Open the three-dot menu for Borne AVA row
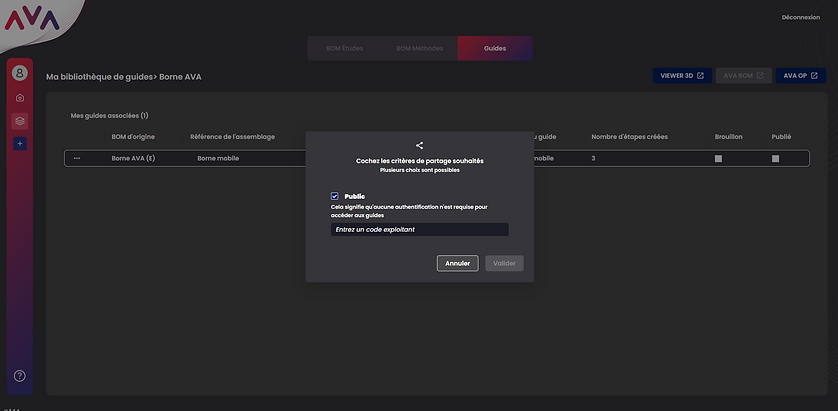838x411 pixels. pos(77,158)
